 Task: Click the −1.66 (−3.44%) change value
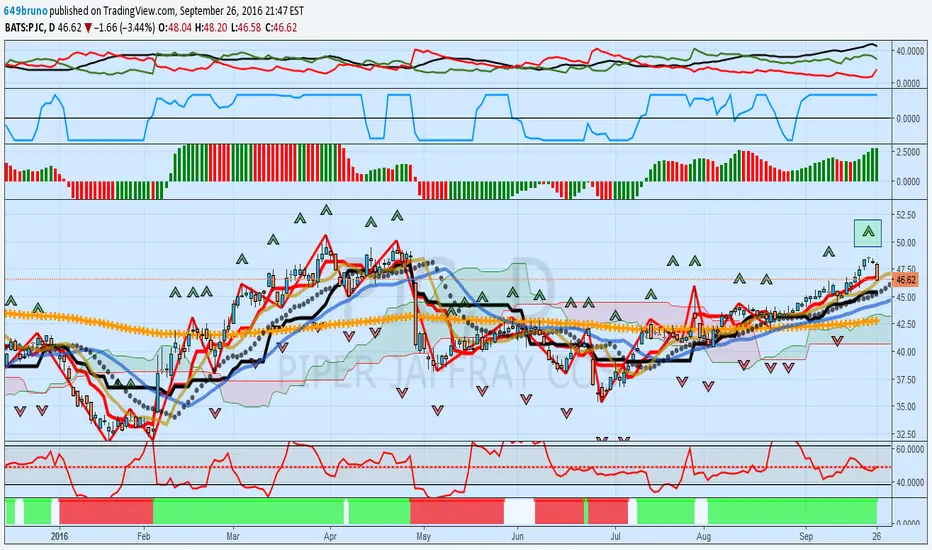125,27
